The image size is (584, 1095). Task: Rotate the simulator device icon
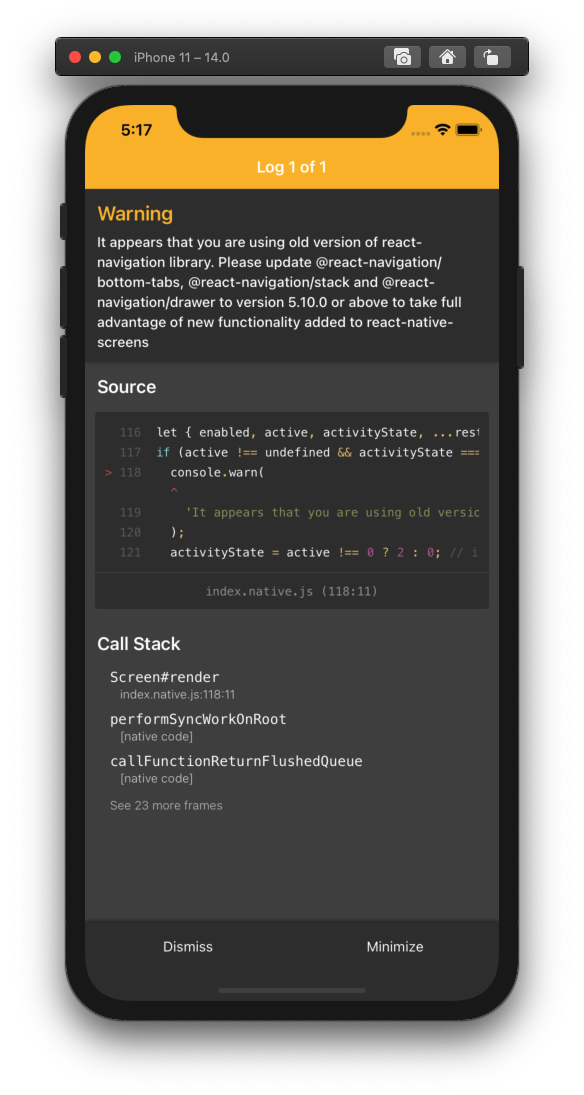(492, 57)
